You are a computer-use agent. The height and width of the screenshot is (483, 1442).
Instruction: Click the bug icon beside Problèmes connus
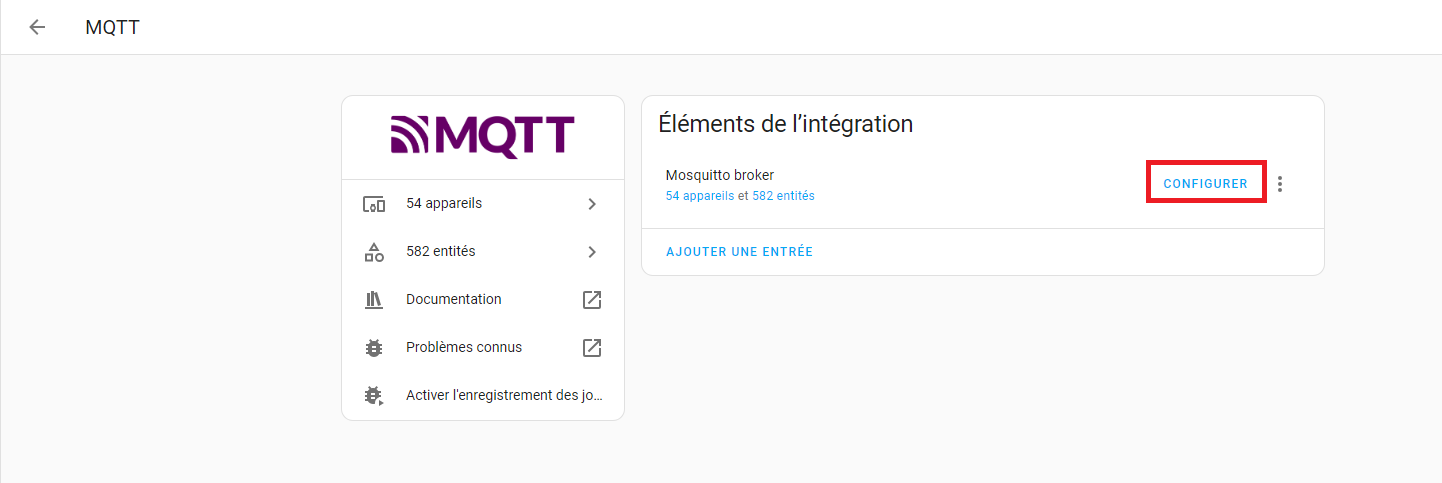point(374,348)
